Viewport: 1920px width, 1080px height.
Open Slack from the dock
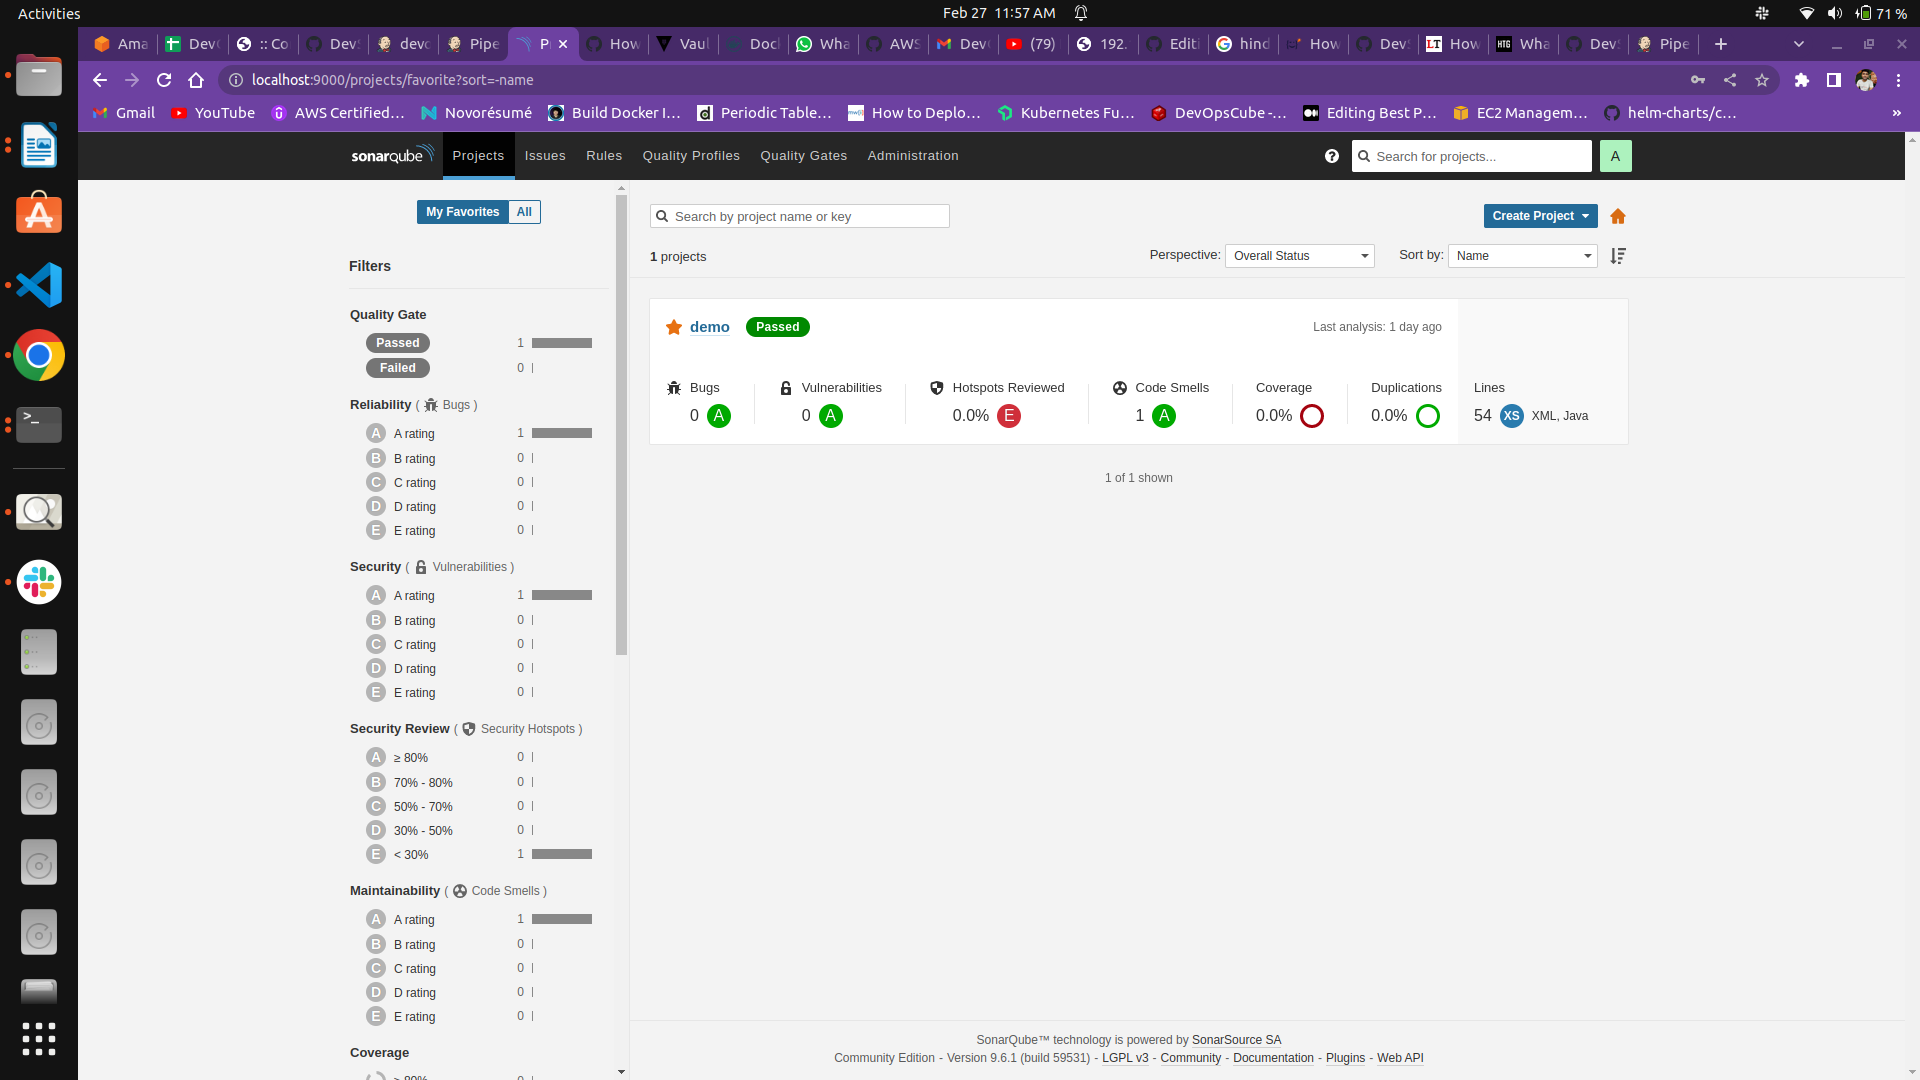[39, 582]
